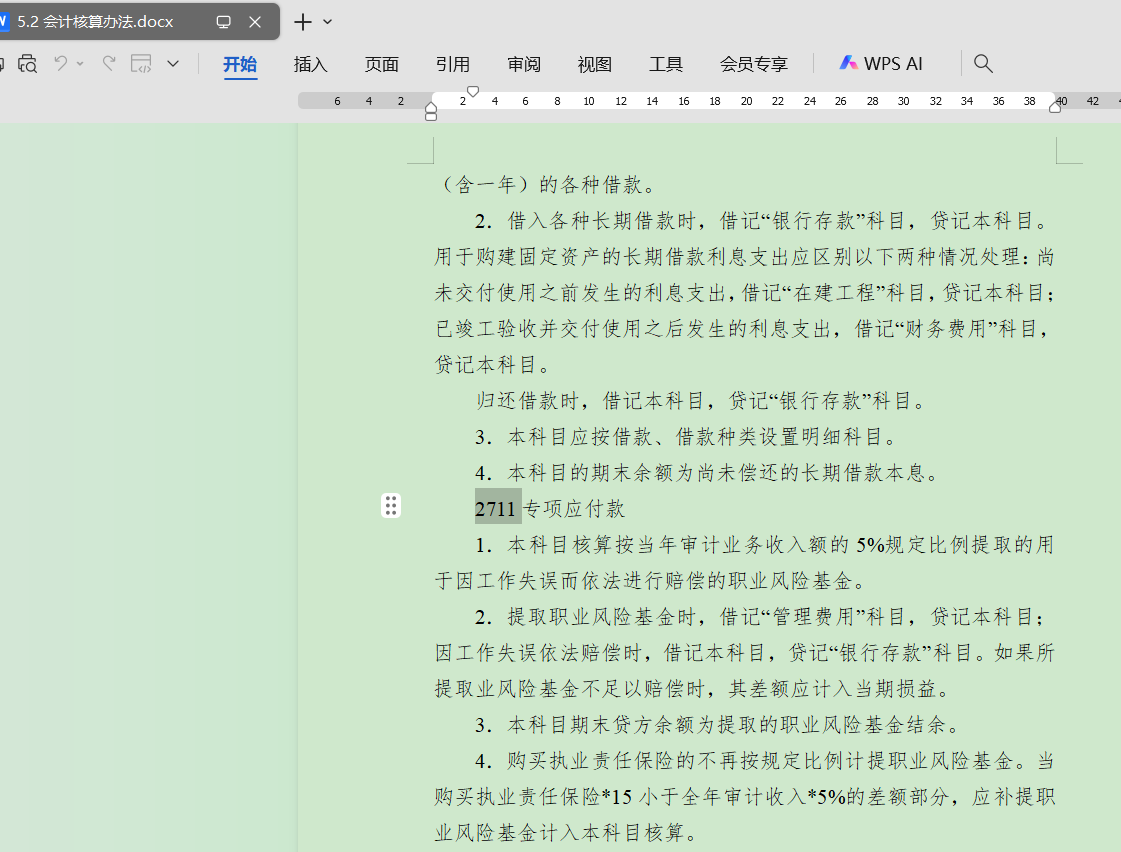Click the code-window icon in quick toolbar
The height and width of the screenshot is (852, 1121).
pyautogui.click(x=142, y=64)
